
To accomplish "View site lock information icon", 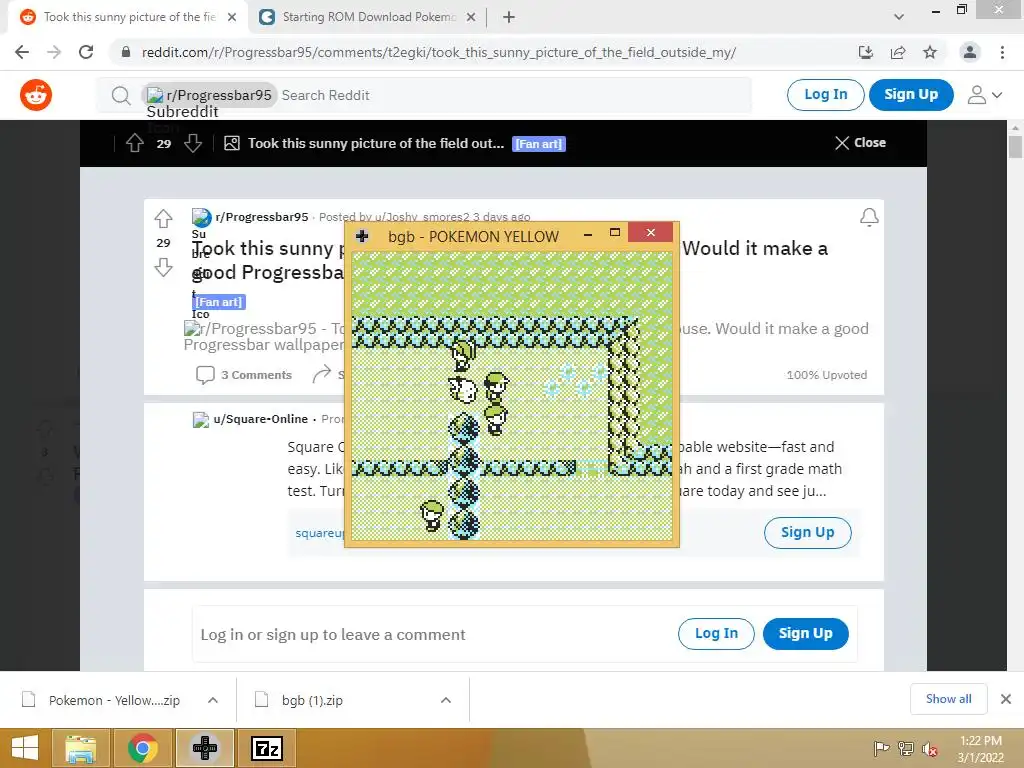I will tap(125, 52).
